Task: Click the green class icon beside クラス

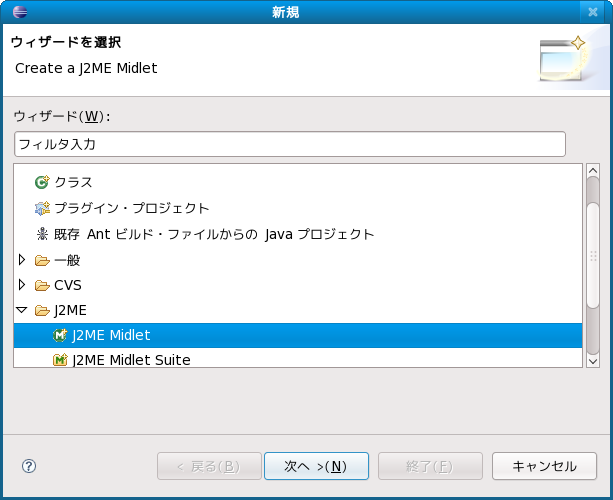Action: [x=42, y=182]
